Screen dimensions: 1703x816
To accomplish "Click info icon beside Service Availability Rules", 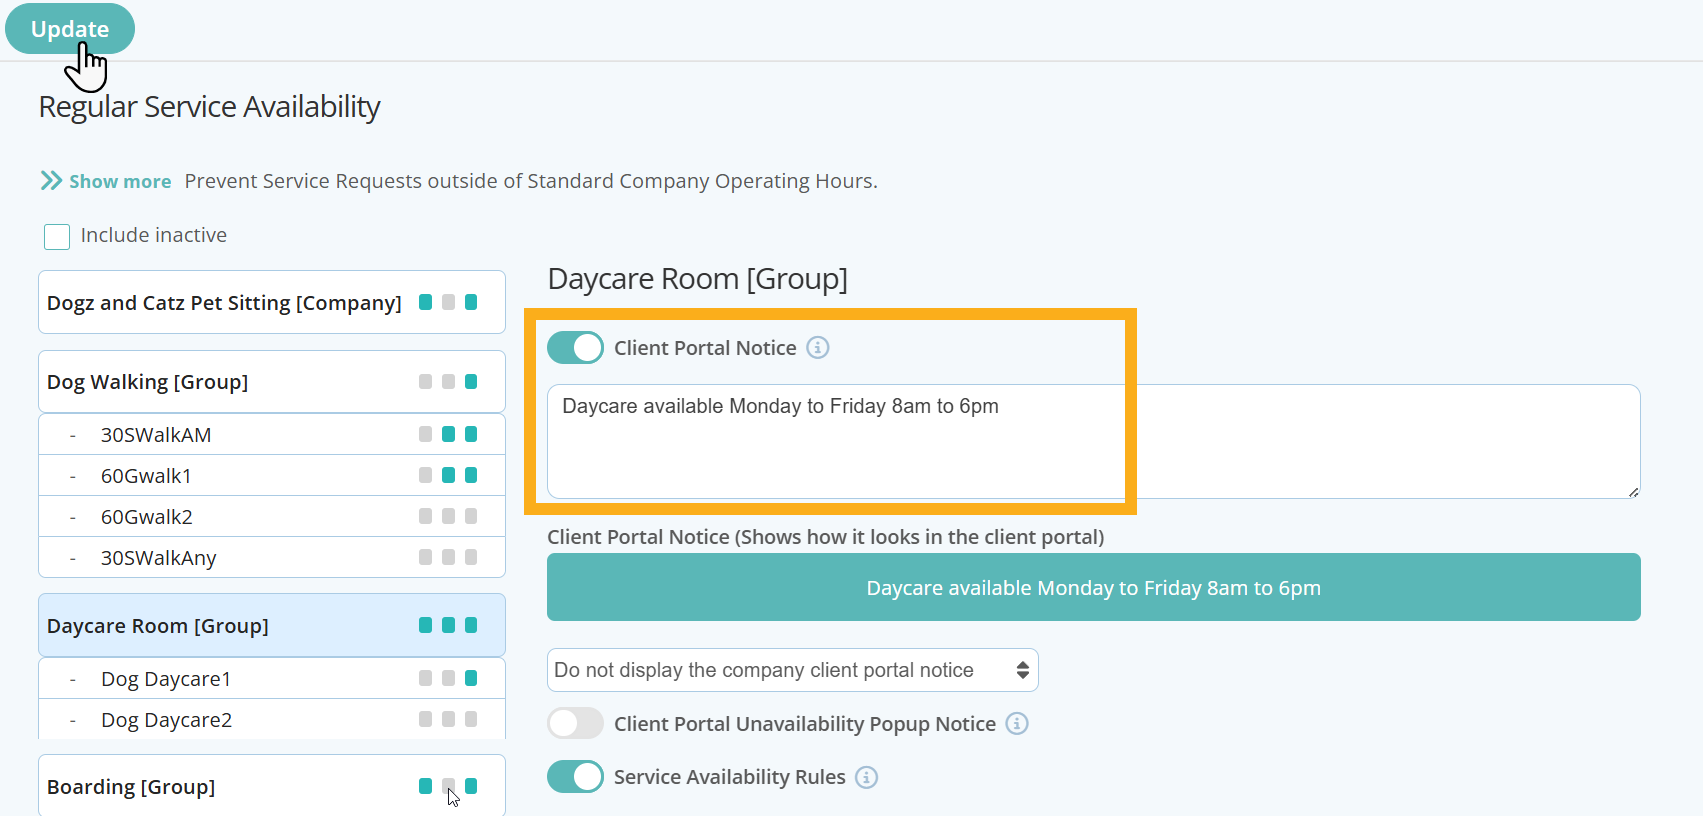I will pos(867,777).
